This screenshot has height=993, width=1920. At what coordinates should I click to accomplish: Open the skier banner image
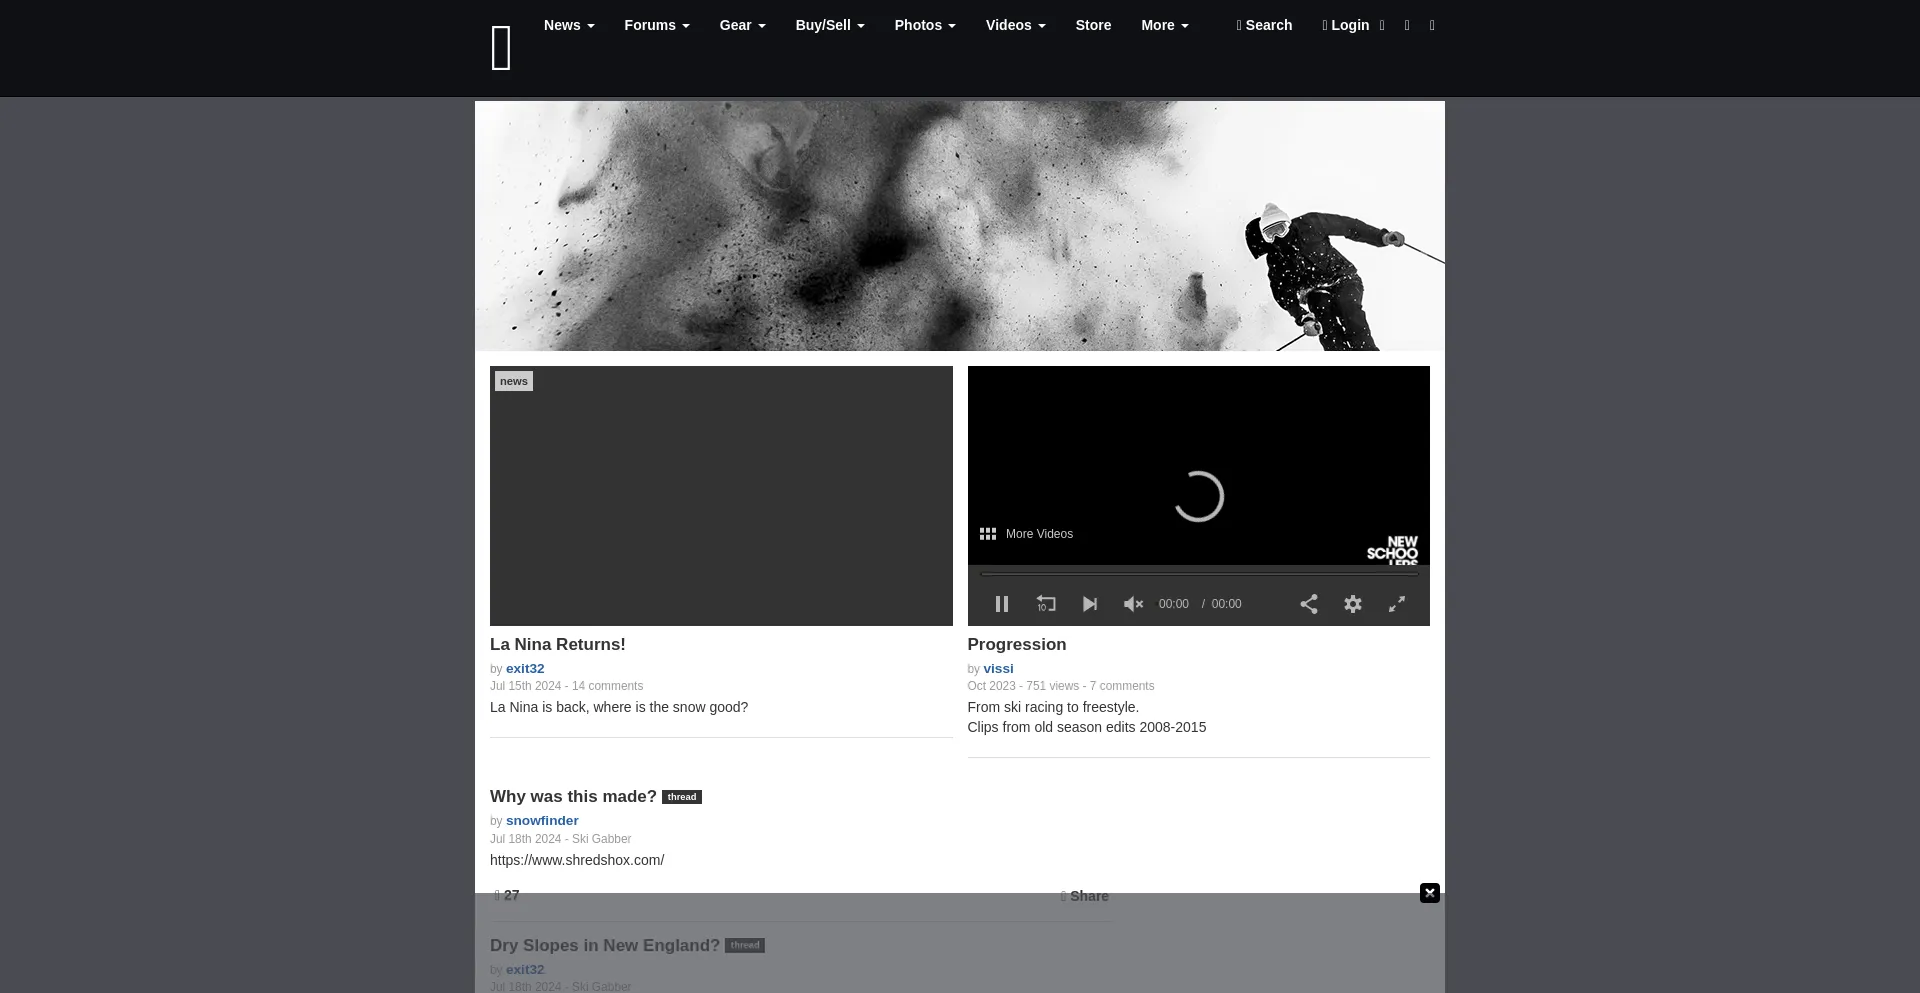pyautogui.click(x=960, y=226)
